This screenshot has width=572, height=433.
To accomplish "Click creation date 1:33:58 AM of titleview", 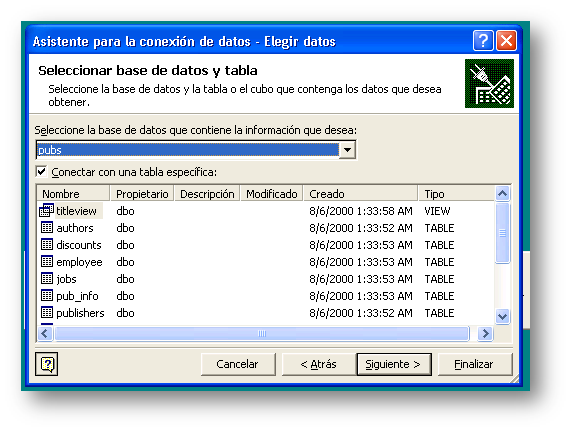I will 361,211.
